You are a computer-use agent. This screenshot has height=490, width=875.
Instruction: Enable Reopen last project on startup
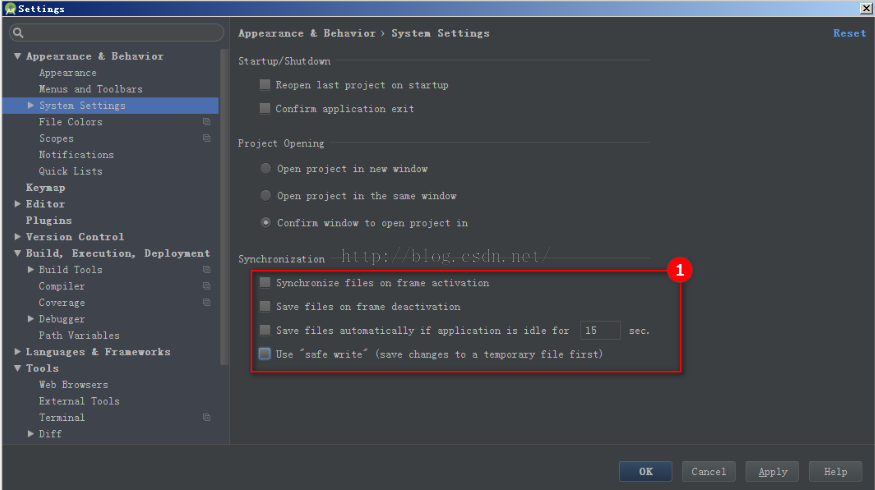(265, 85)
